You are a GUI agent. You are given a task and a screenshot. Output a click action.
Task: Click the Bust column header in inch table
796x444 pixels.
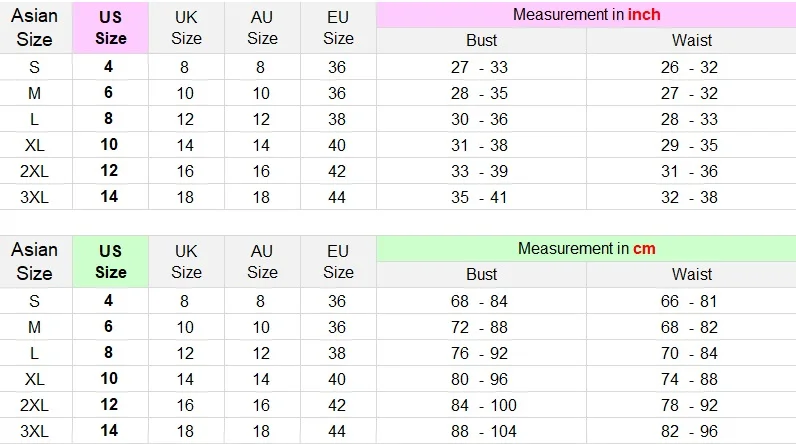click(x=481, y=41)
